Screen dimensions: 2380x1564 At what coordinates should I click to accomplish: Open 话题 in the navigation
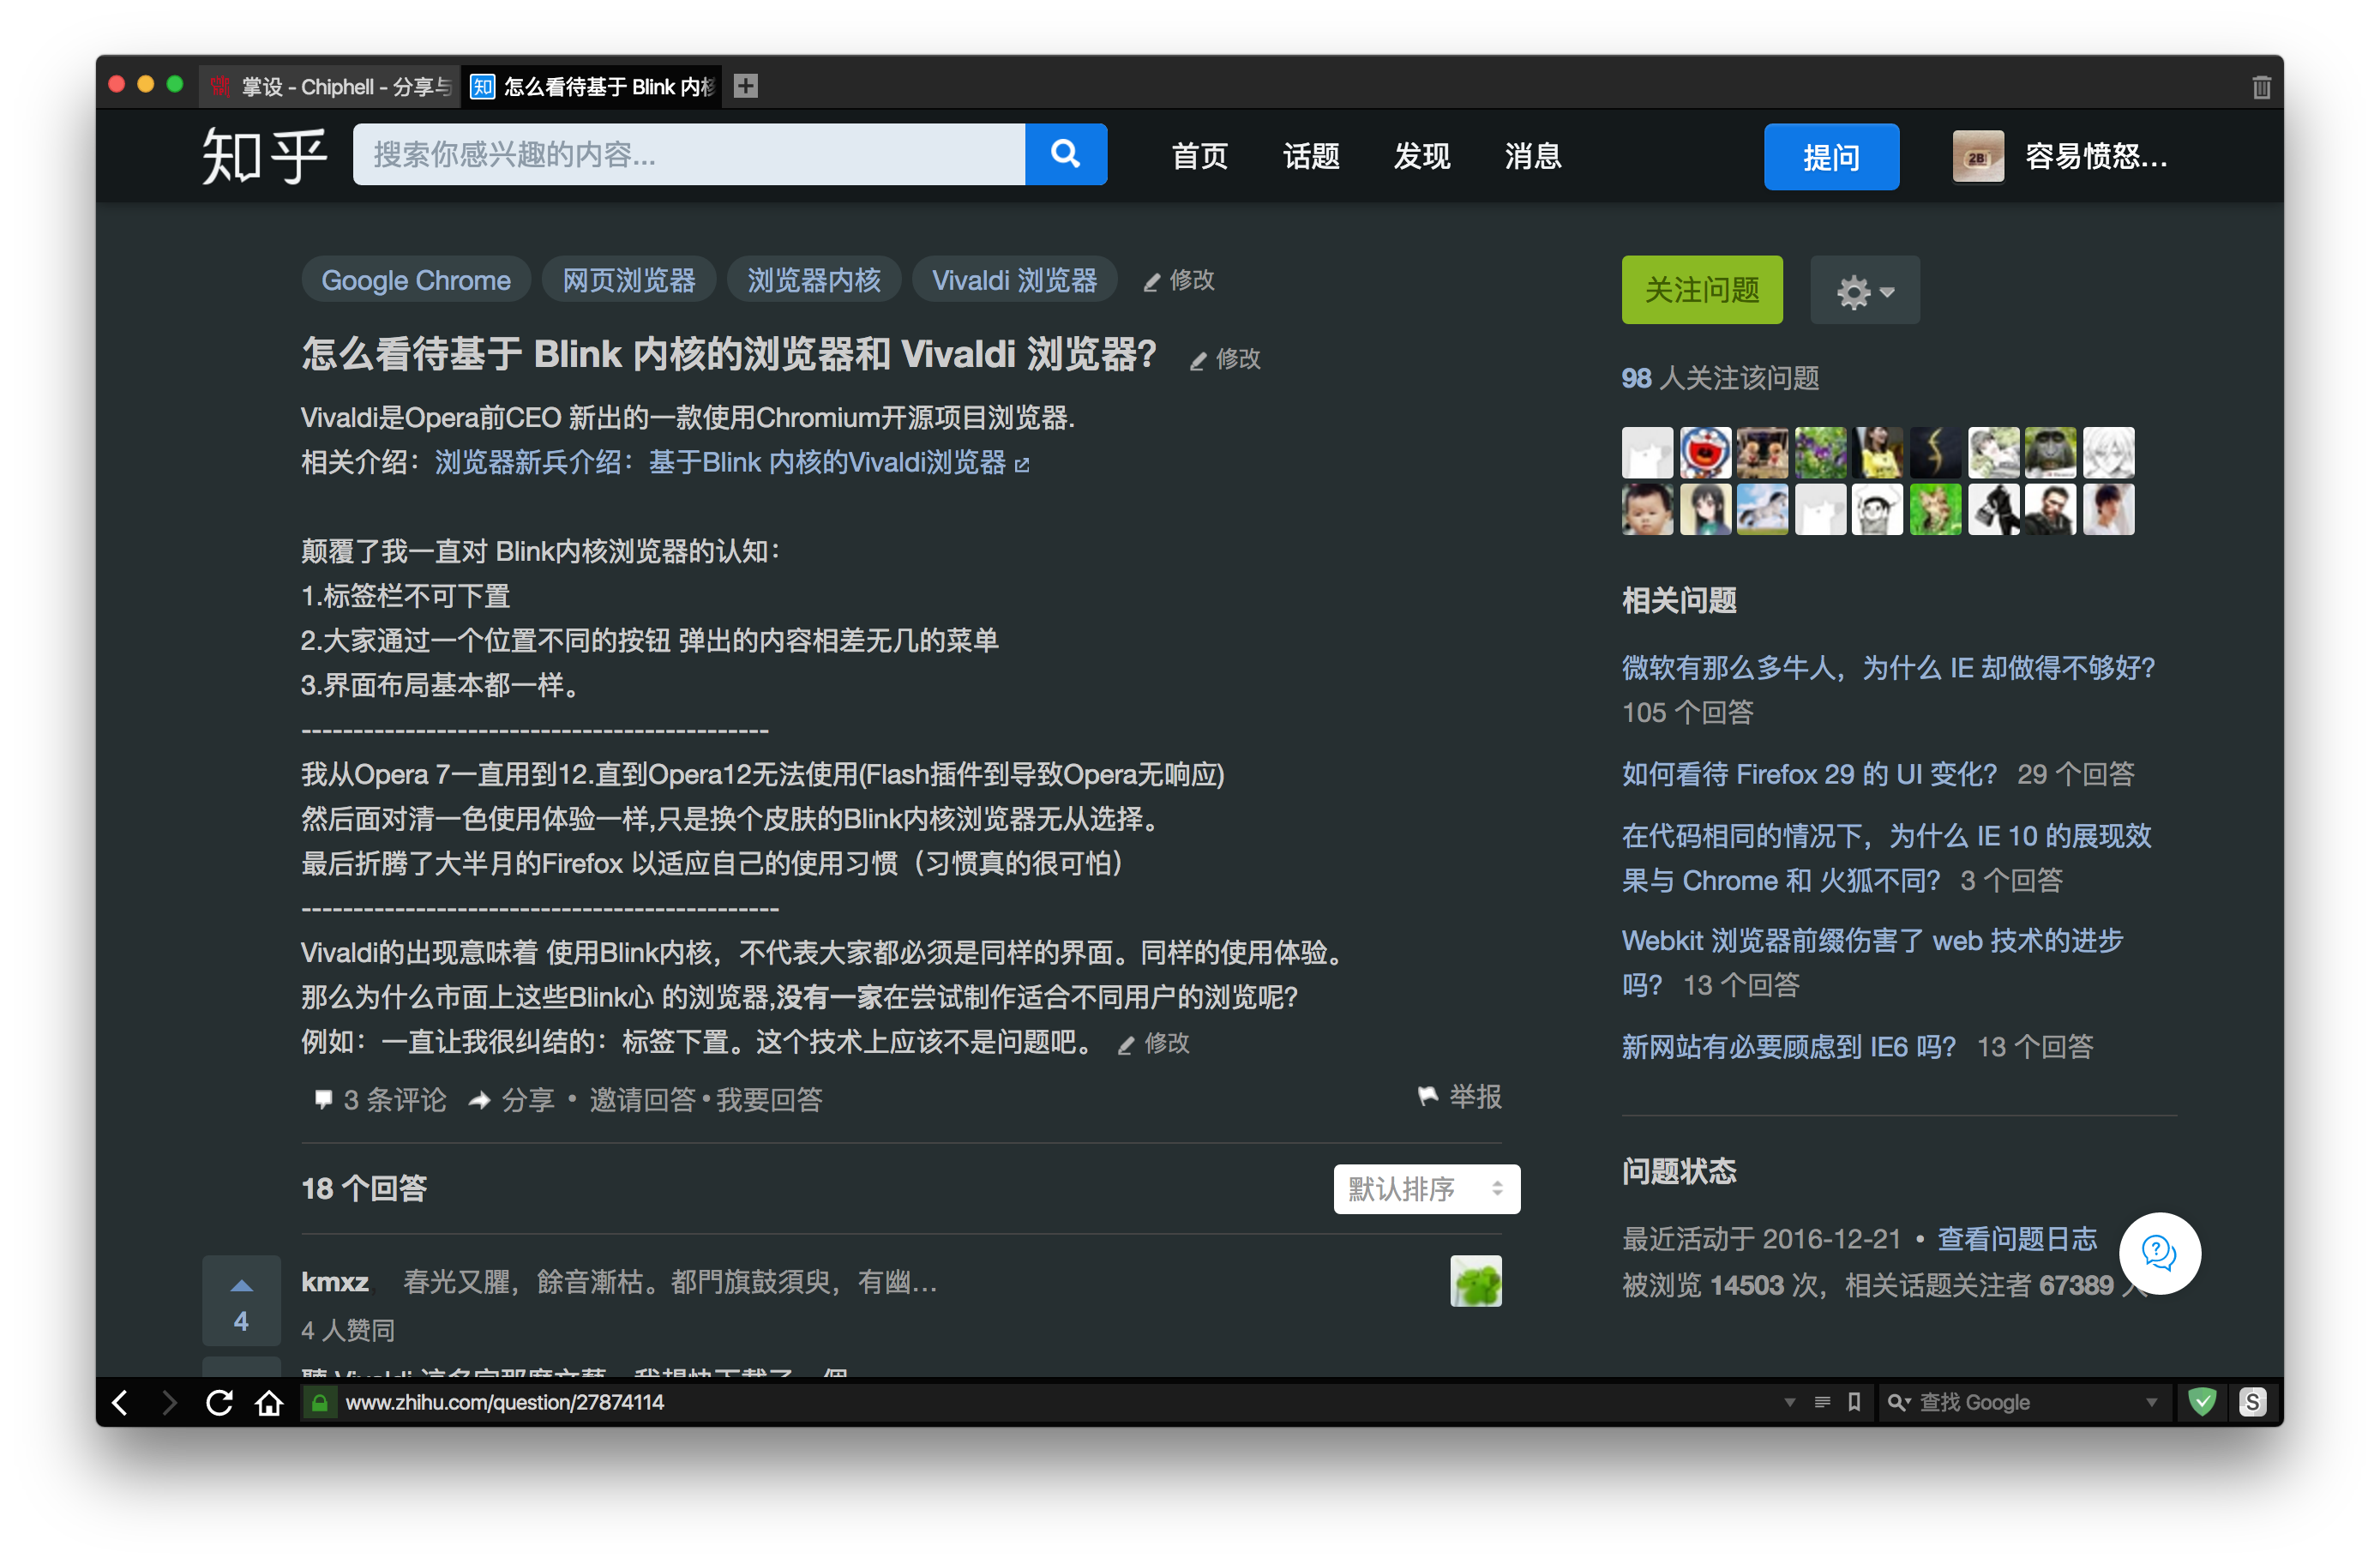(x=1310, y=156)
